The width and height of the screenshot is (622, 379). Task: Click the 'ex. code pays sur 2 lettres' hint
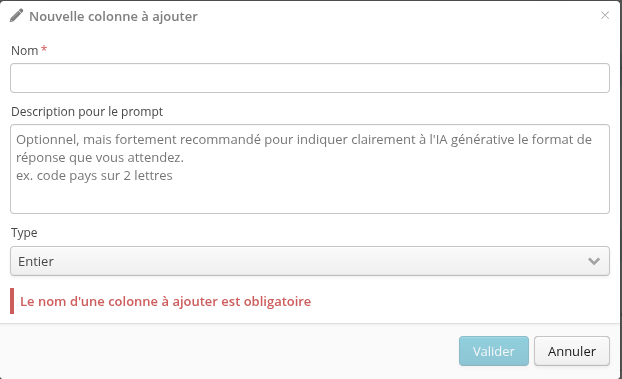[94, 175]
